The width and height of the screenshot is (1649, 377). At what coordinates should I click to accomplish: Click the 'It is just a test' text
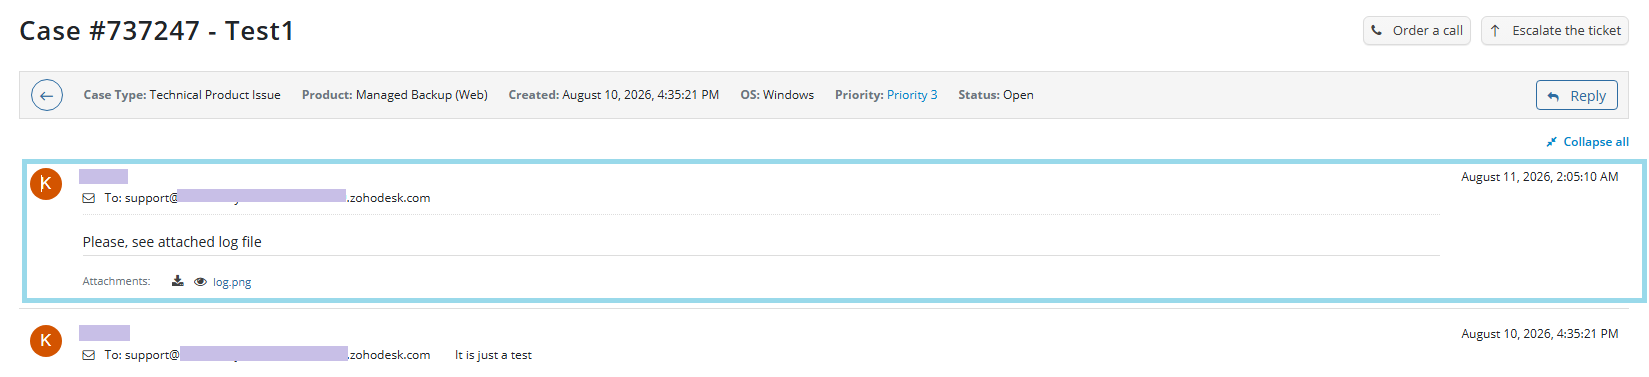point(493,355)
